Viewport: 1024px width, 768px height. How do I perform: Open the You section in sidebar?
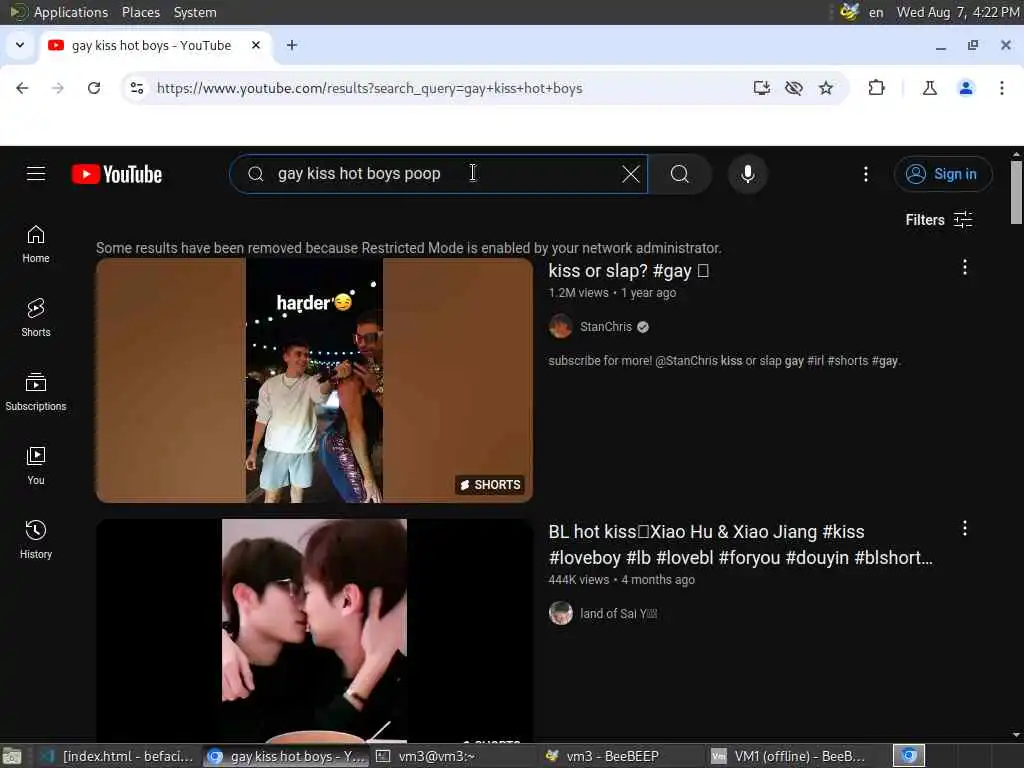coord(36,465)
